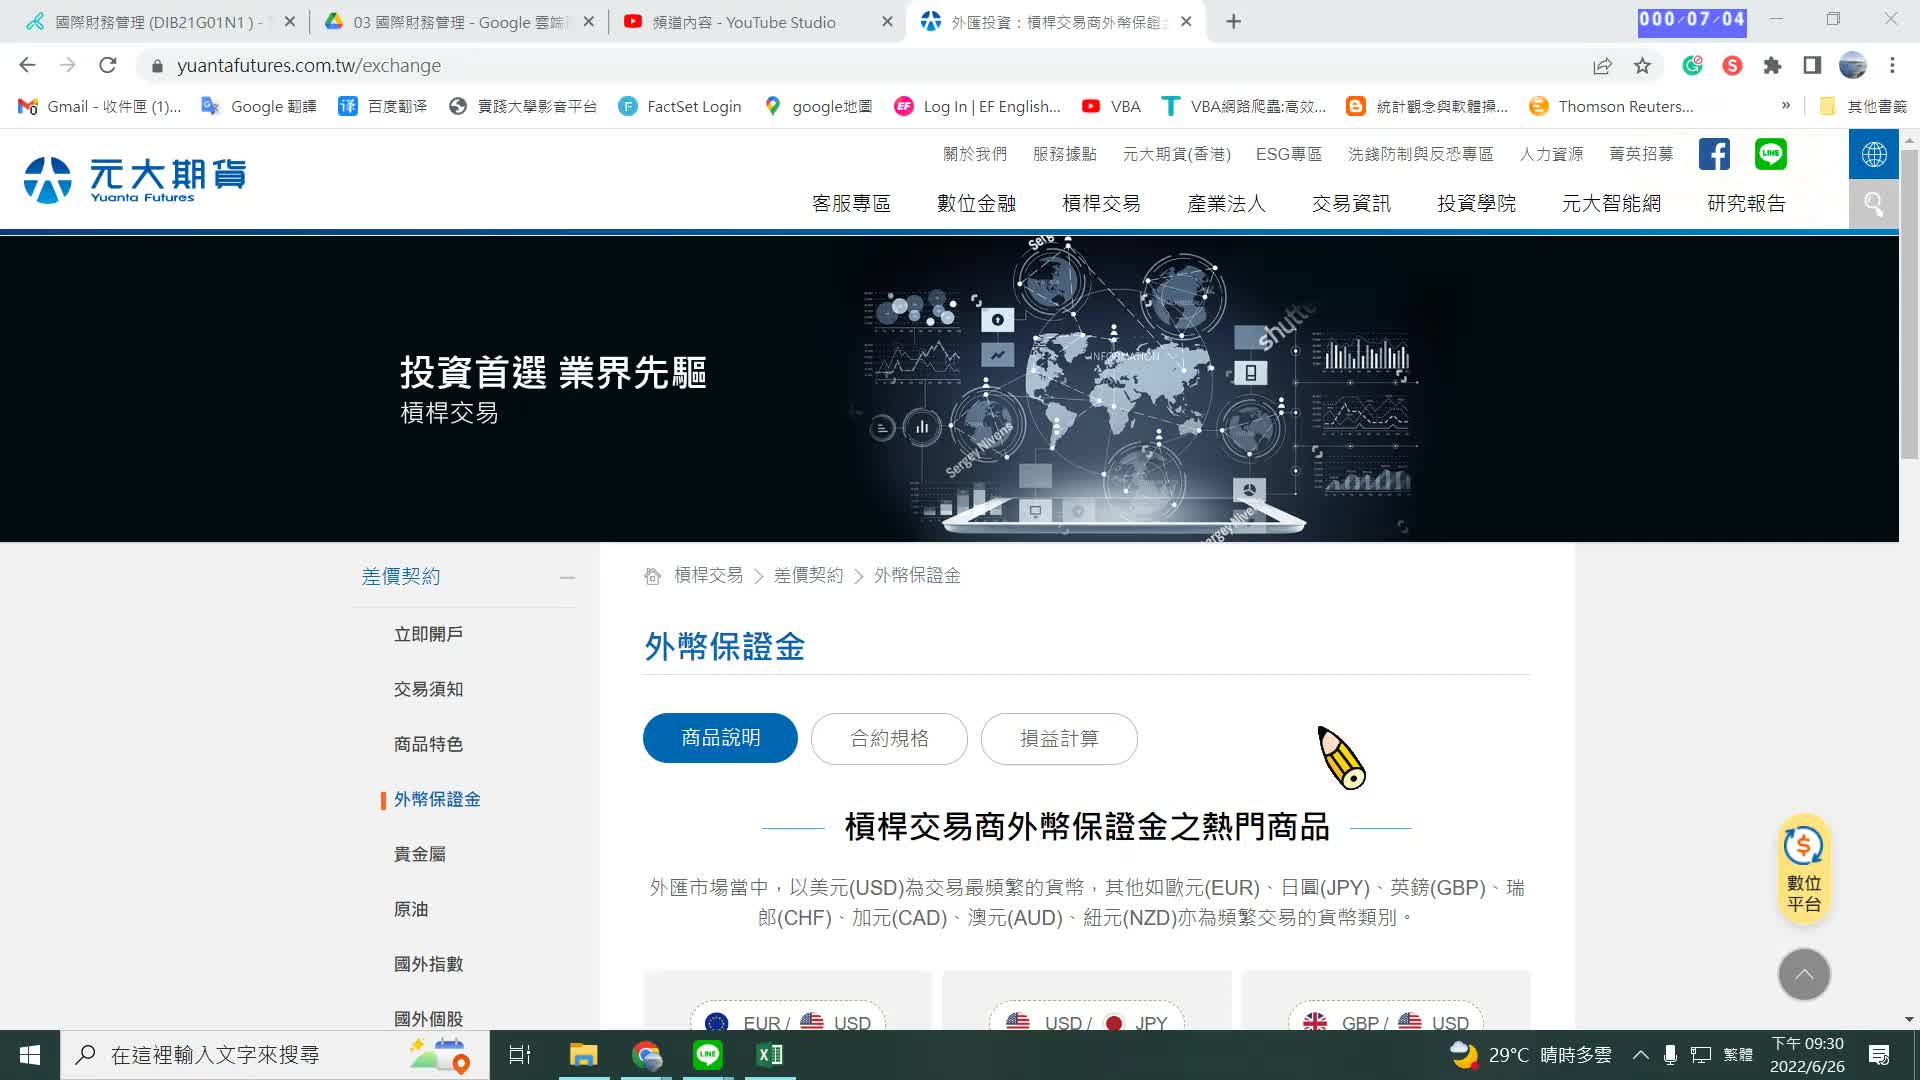1920x1080 pixels.
Task: Expand more bookmarks chevron
Action: pyautogui.click(x=1786, y=106)
